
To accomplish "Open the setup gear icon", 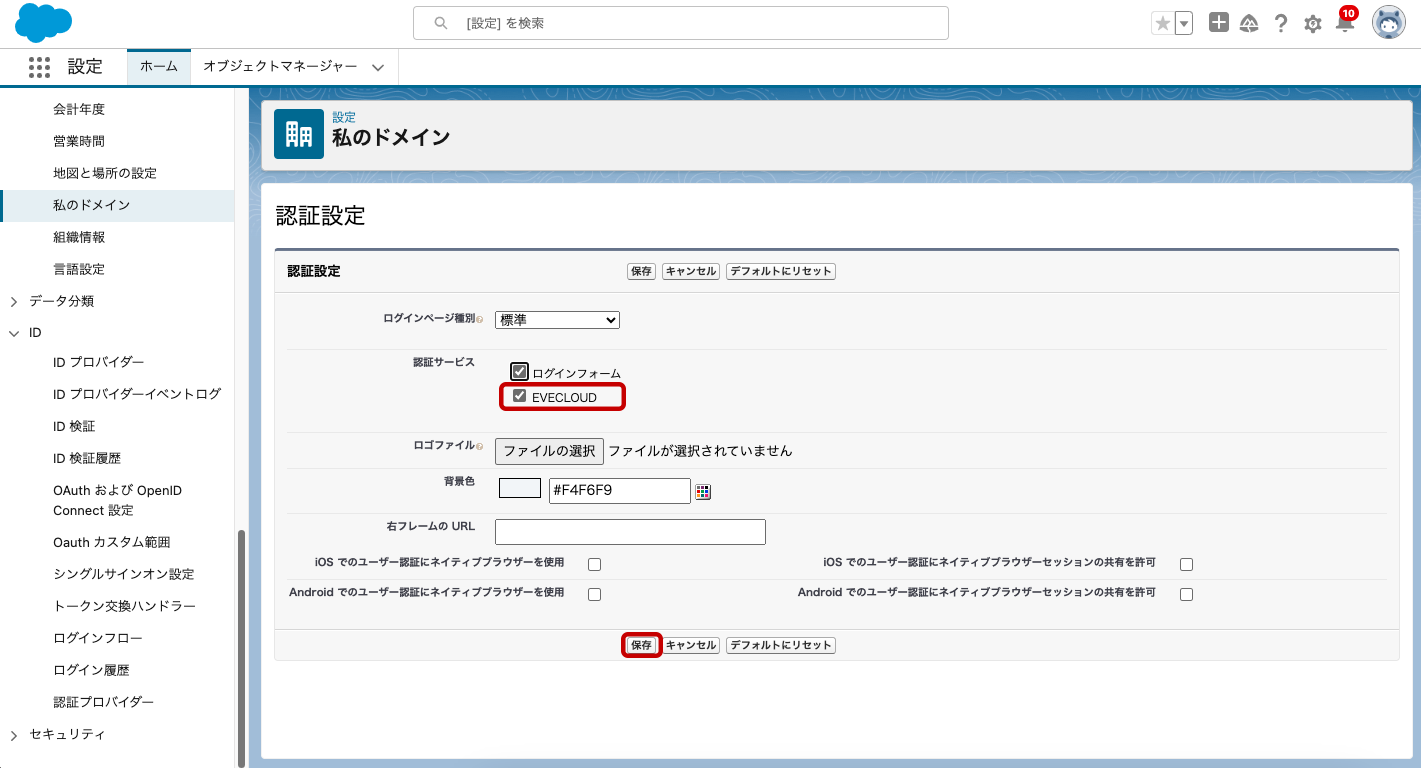I will (x=1313, y=24).
